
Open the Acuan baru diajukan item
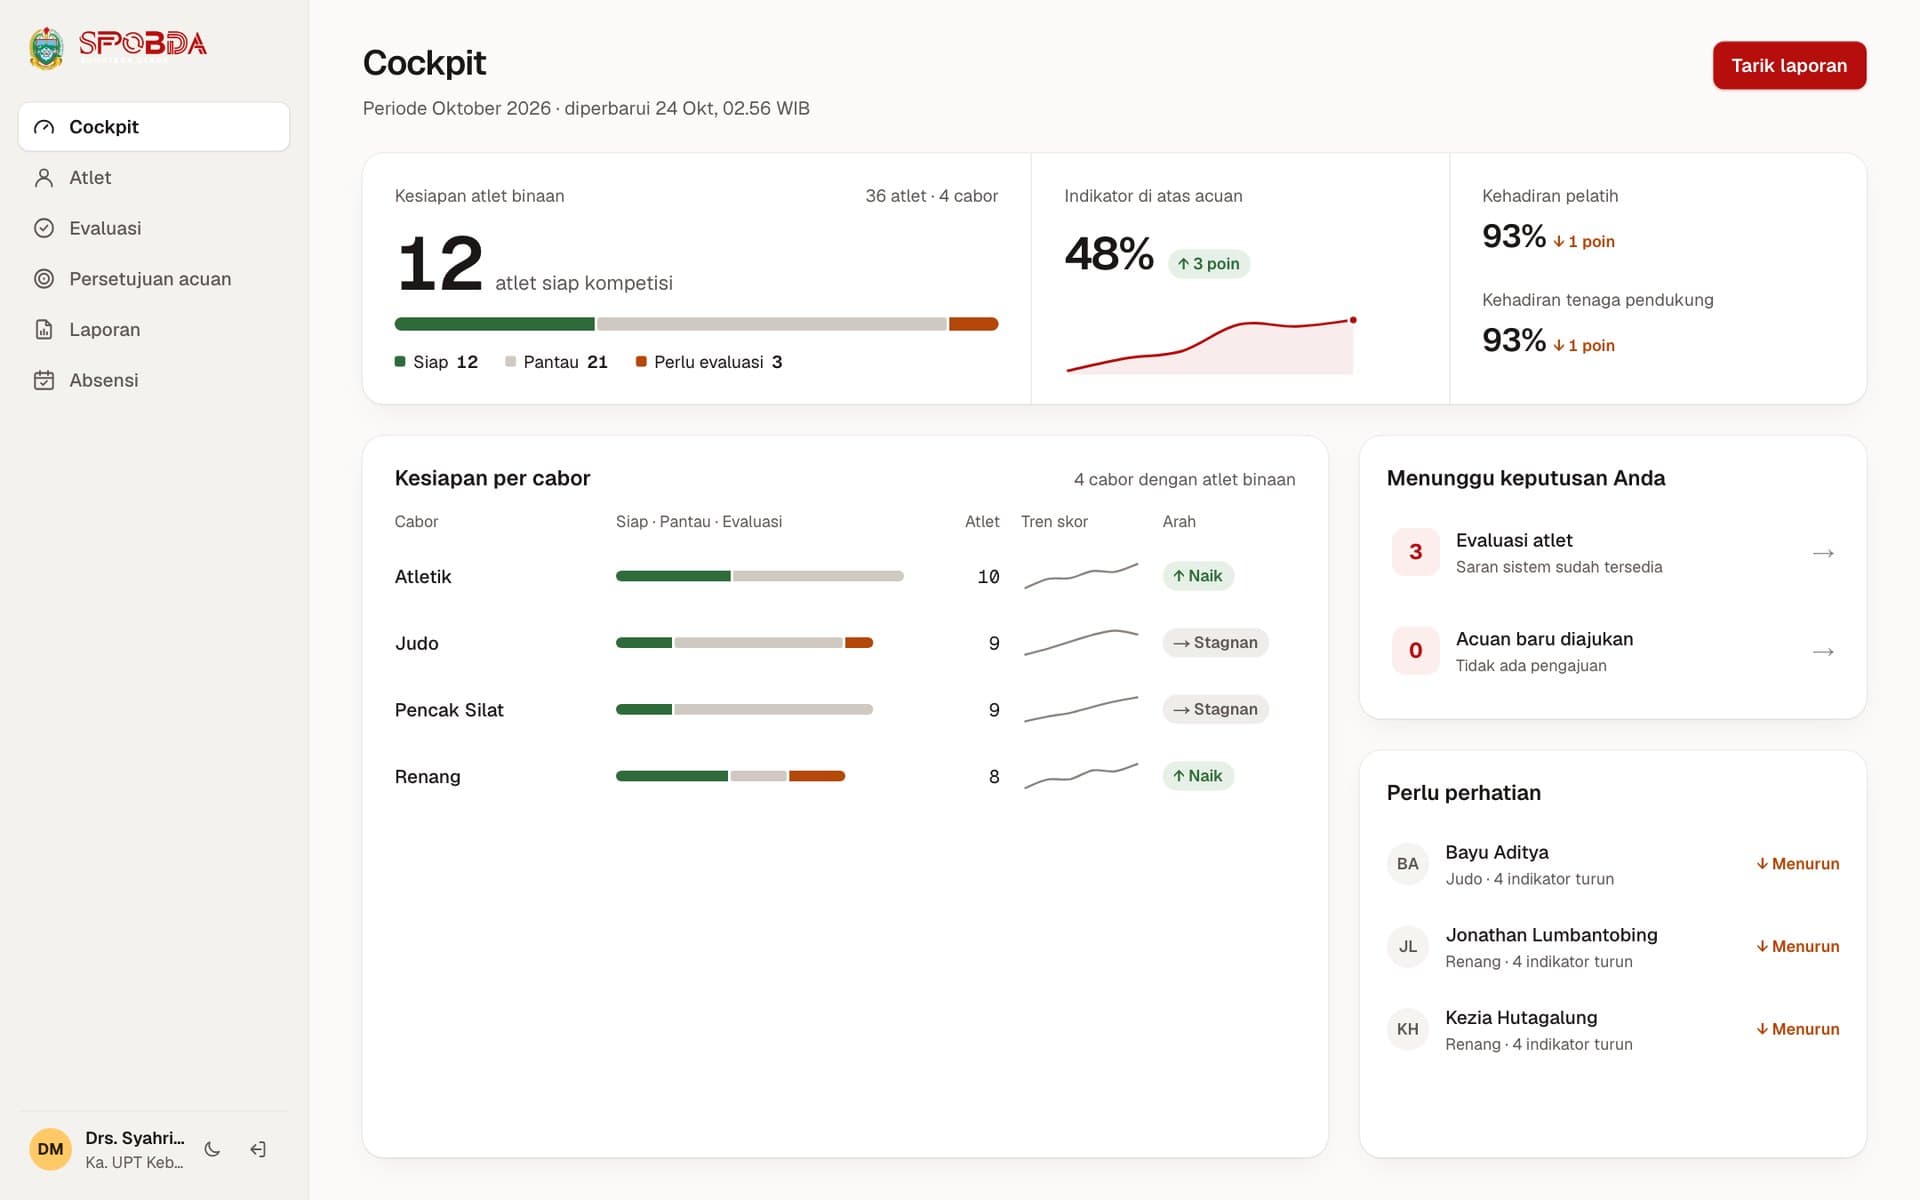click(1613, 651)
